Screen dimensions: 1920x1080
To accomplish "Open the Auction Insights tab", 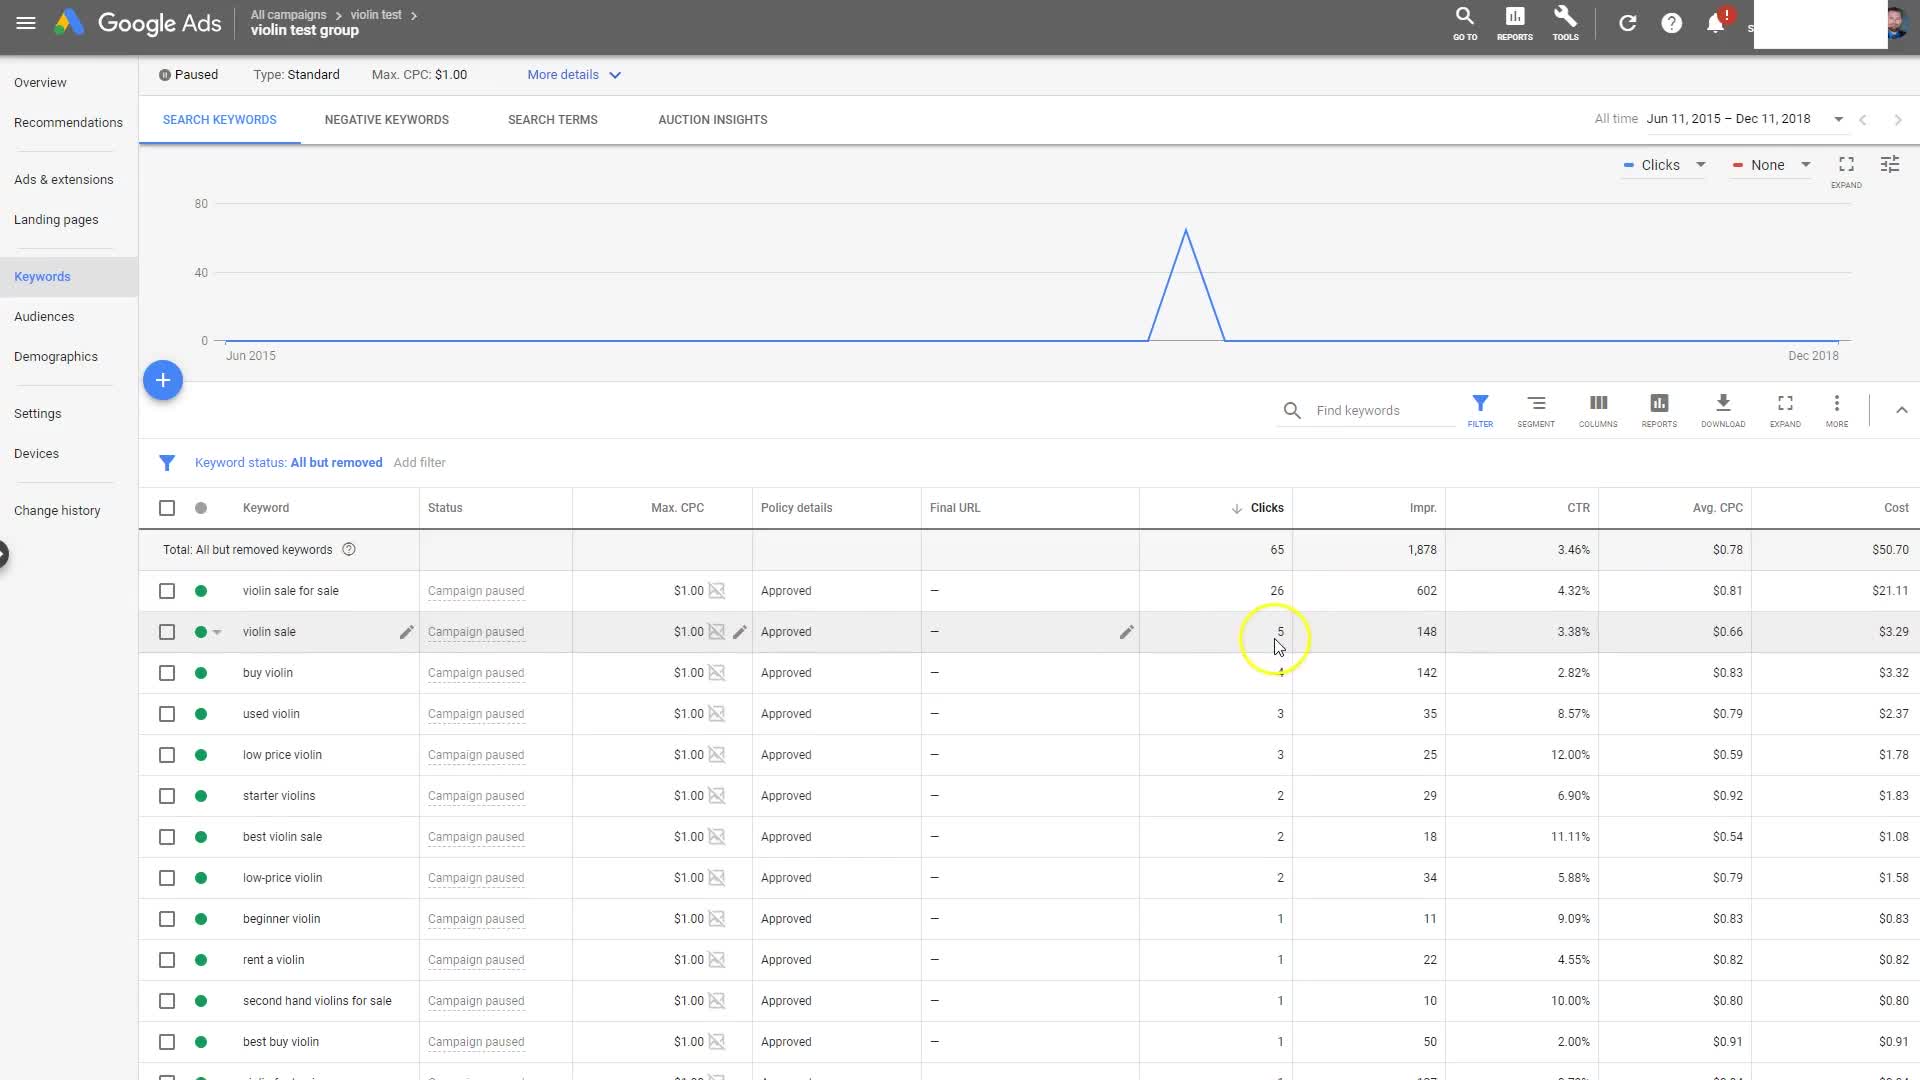I will click(712, 120).
